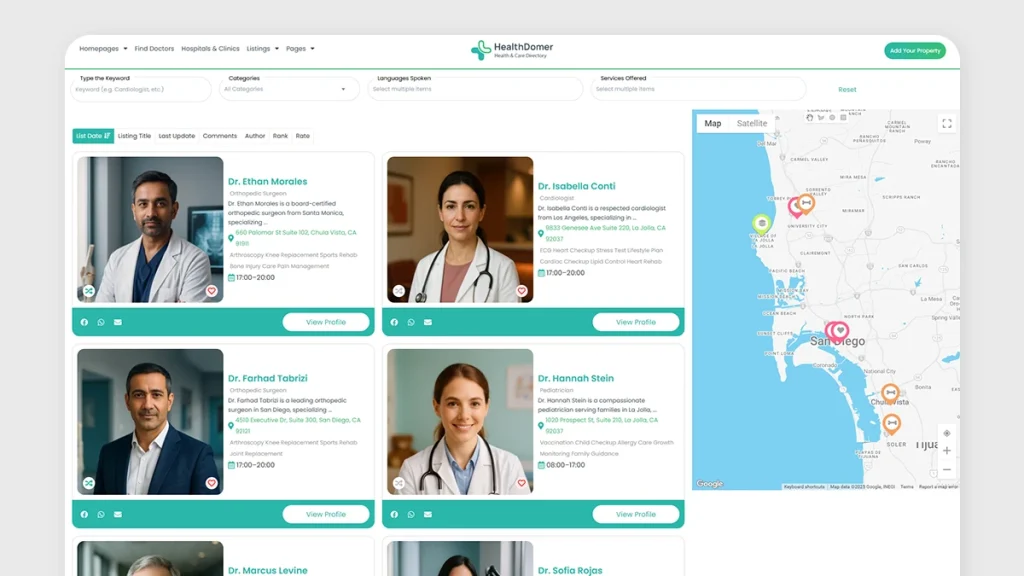
Task: Message Dr. Hannah Stein via WhatsApp
Action: point(411,515)
